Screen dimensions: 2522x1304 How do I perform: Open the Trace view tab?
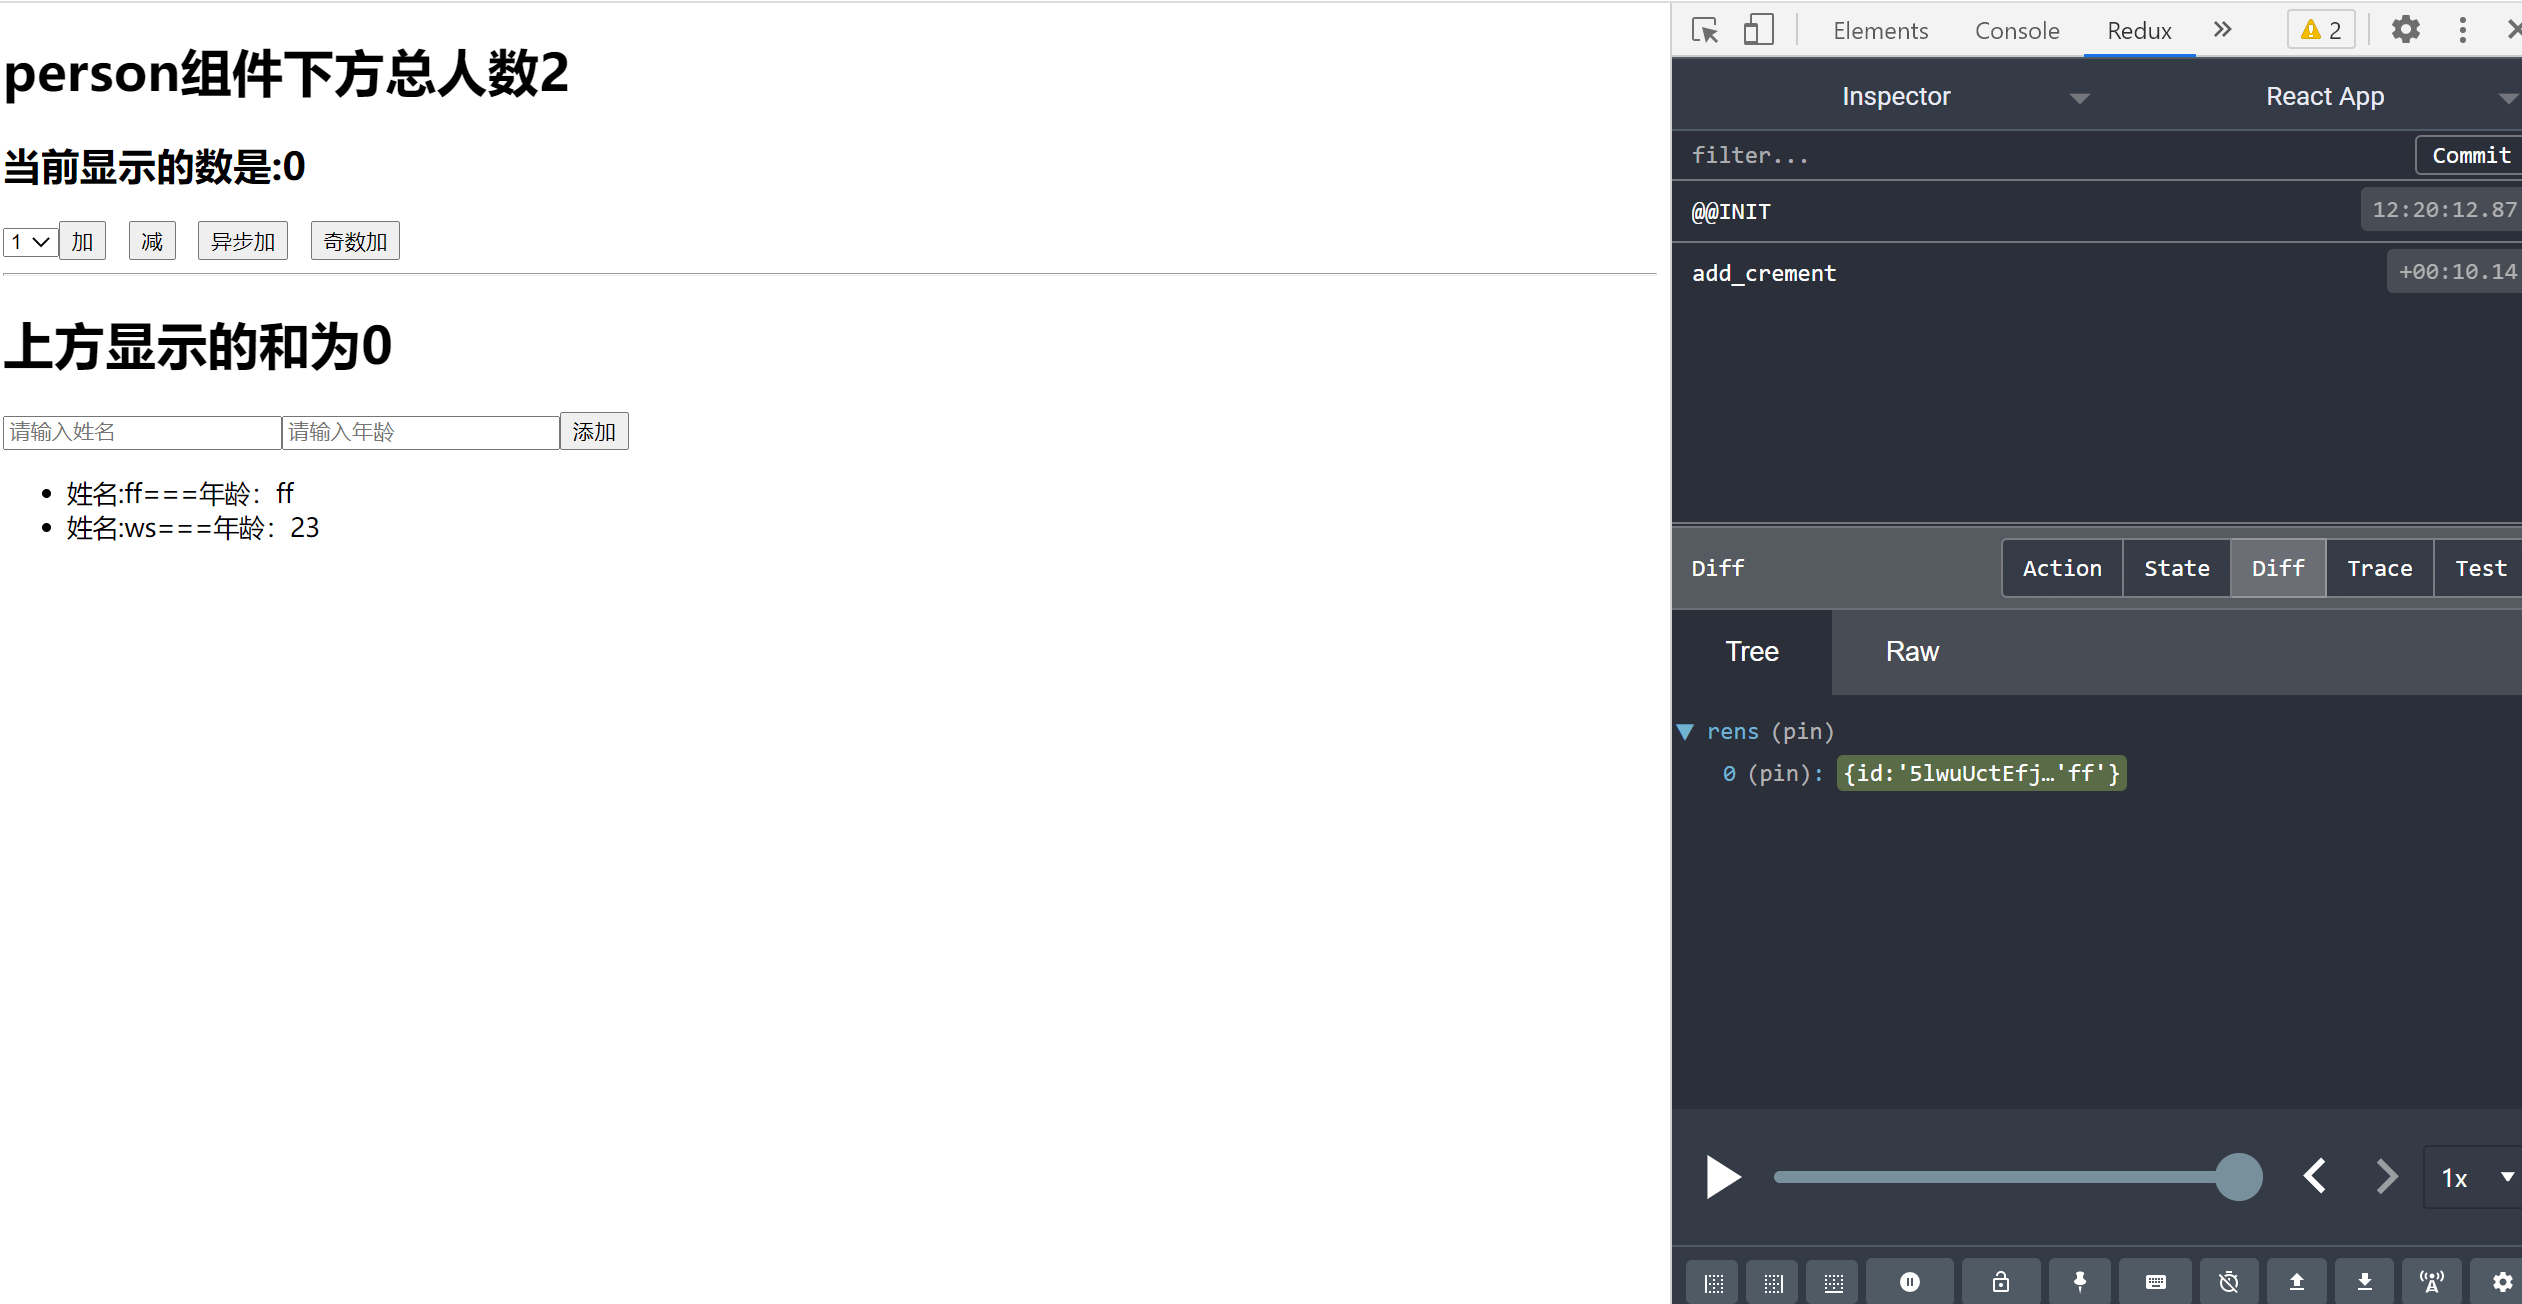tap(2379, 568)
